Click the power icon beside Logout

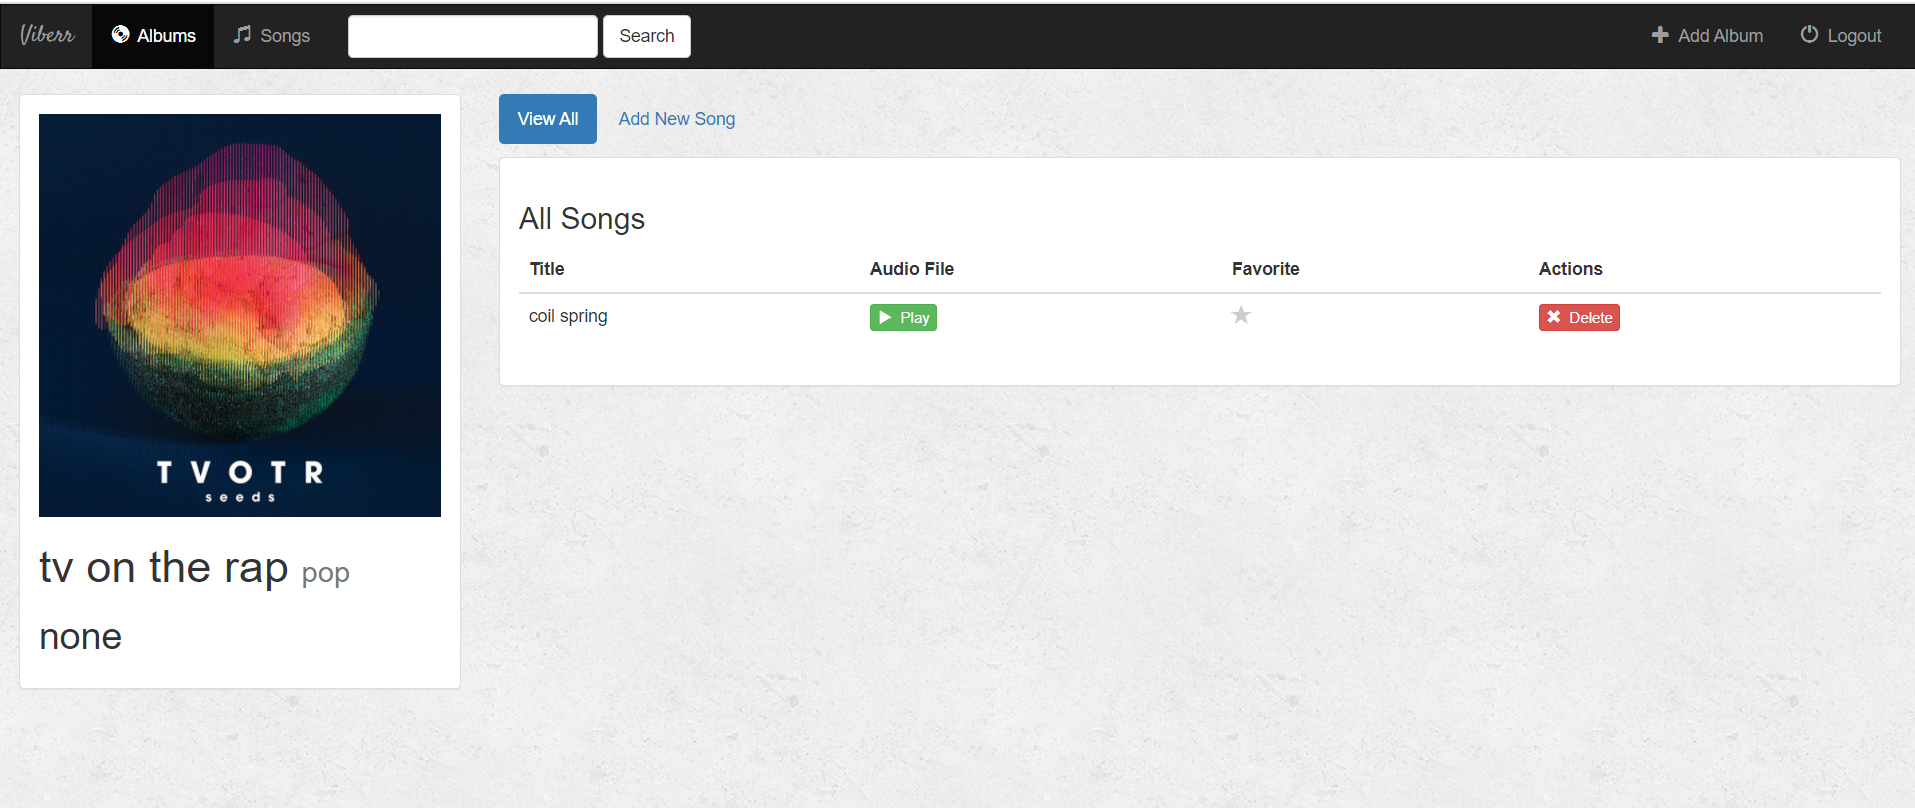tap(1810, 35)
